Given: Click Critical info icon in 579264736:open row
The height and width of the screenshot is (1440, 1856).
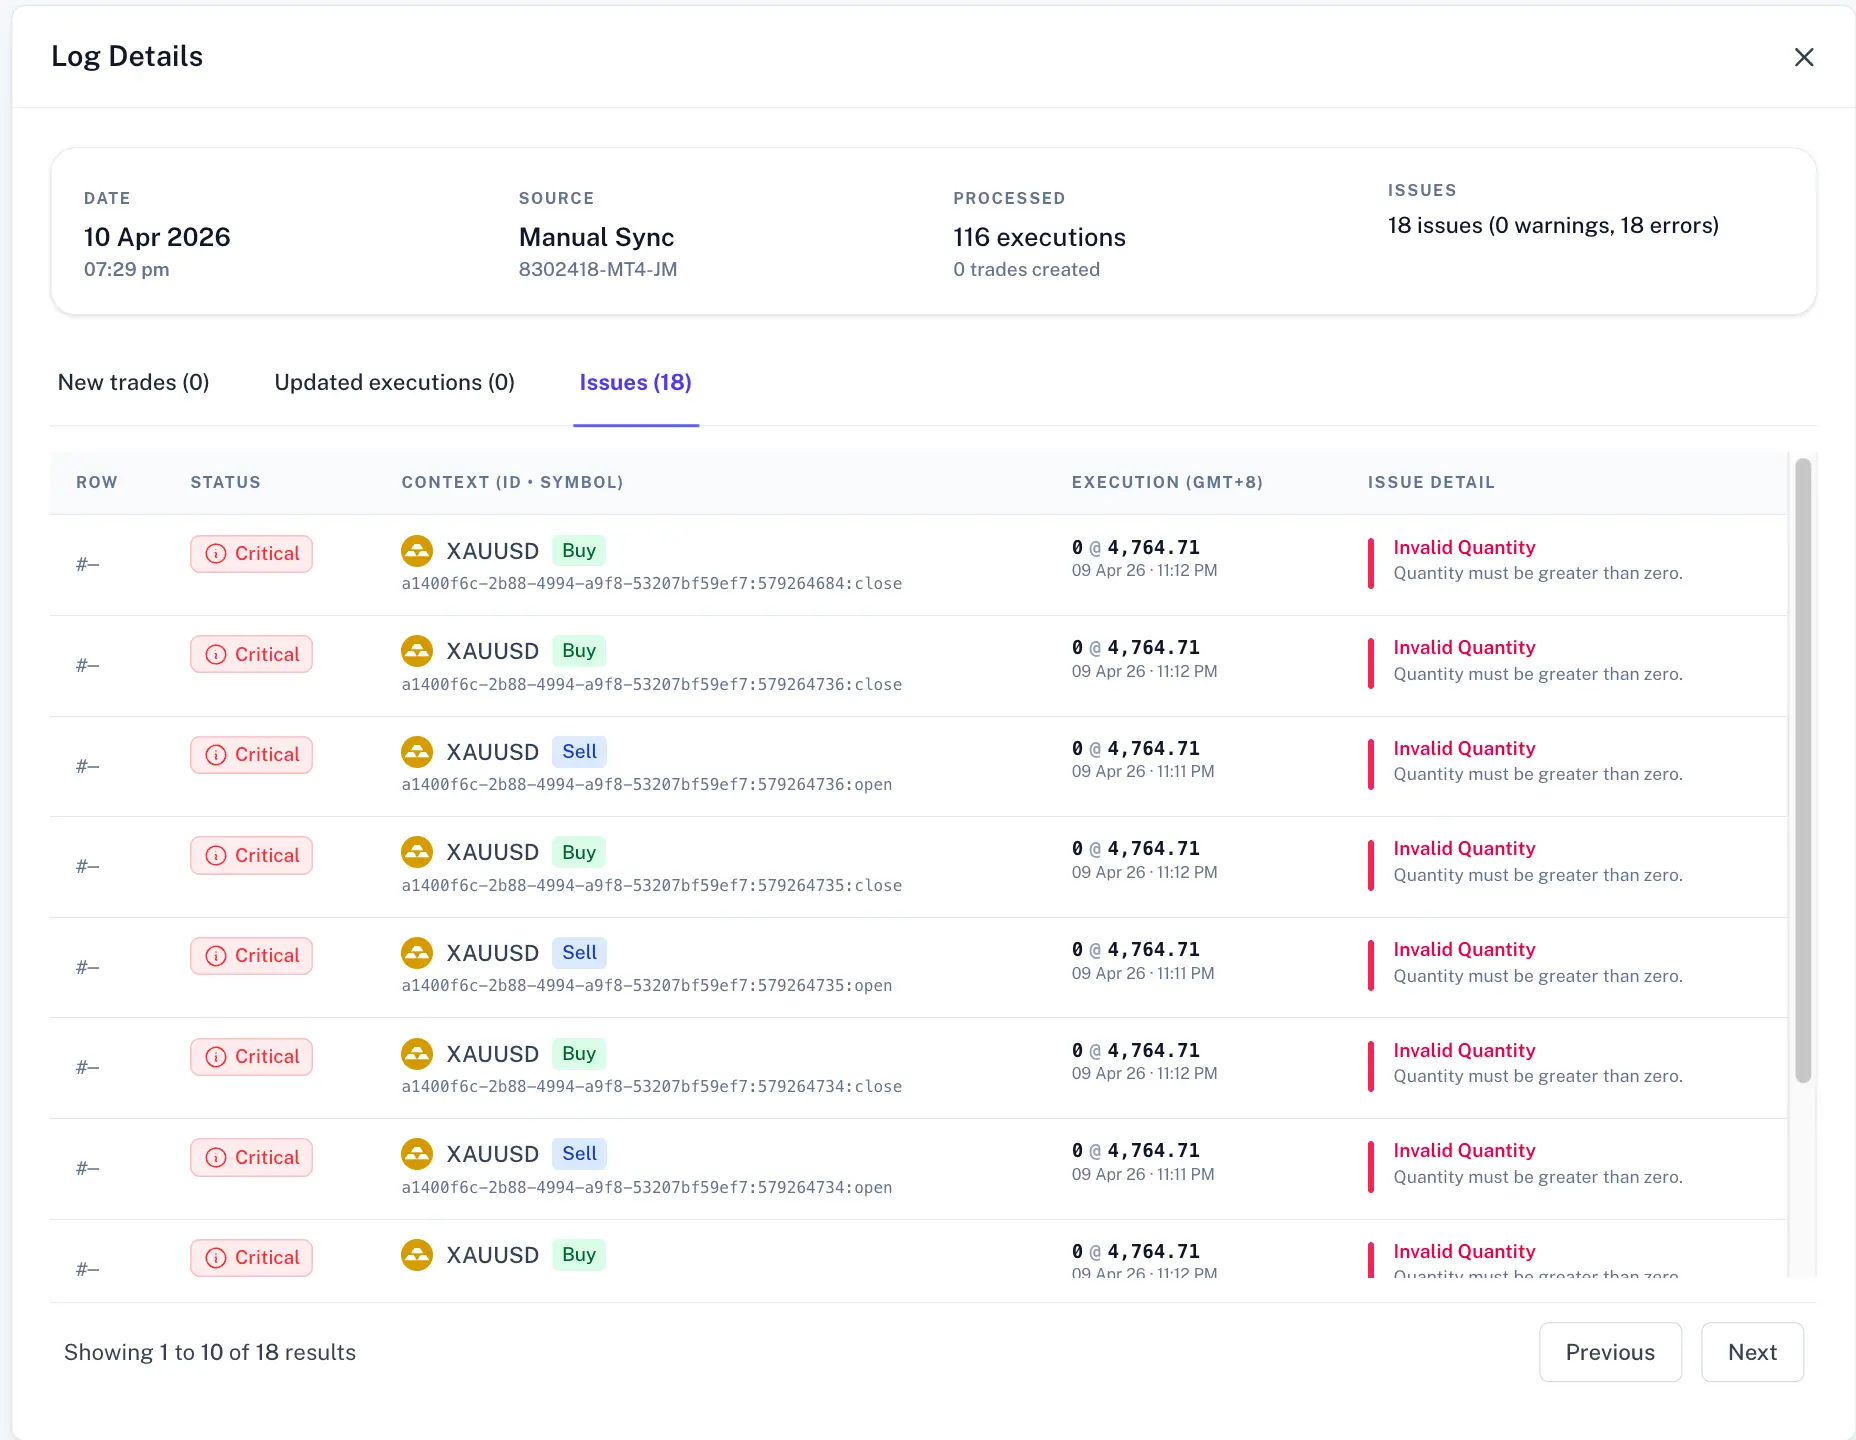Looking at the screenshot, I should pyautogui.click(x=216, y=755).
